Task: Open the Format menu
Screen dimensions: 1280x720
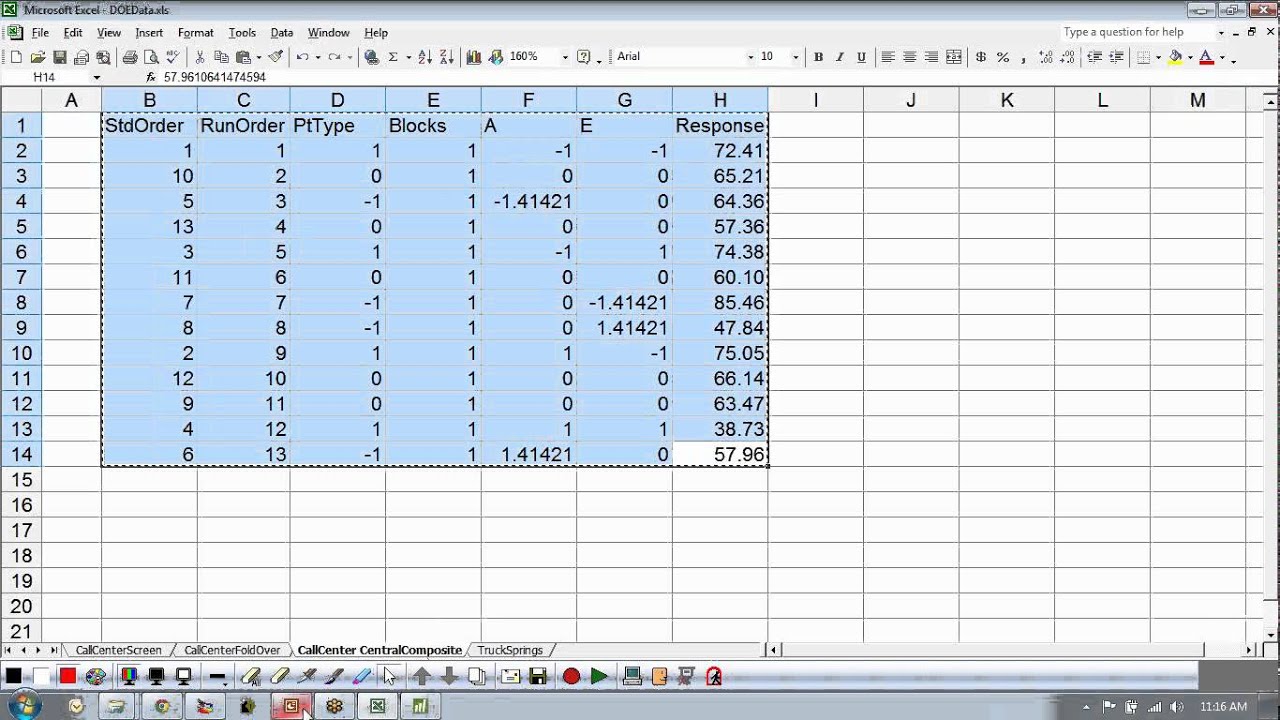Action: tap(195, 33)
